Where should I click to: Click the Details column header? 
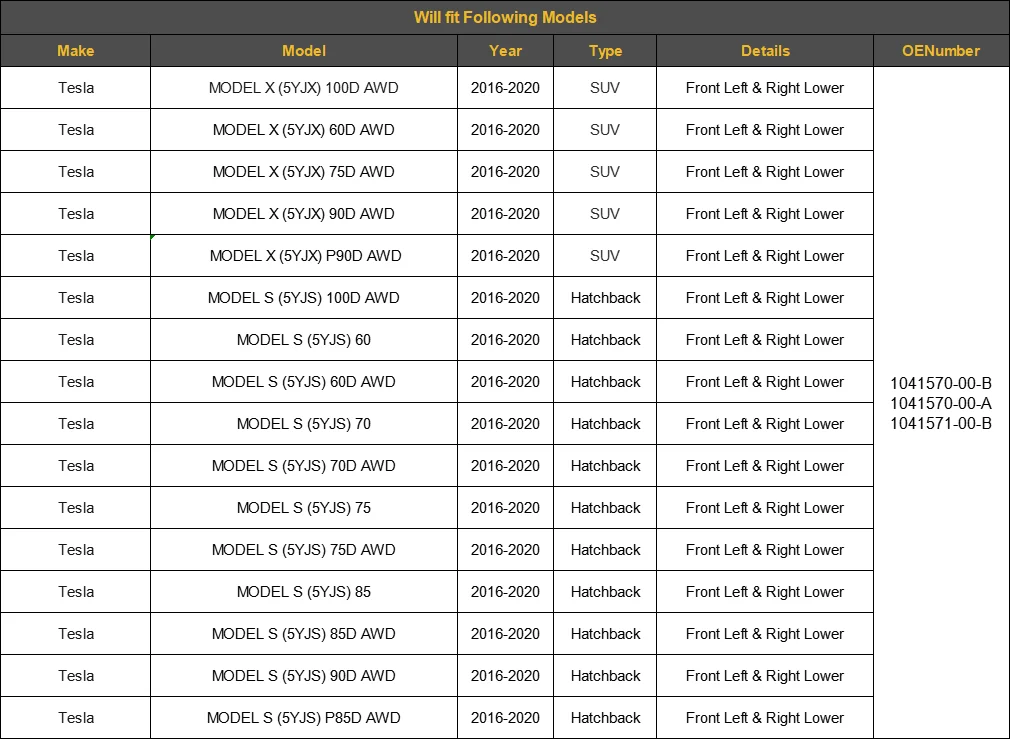point(765,51)
